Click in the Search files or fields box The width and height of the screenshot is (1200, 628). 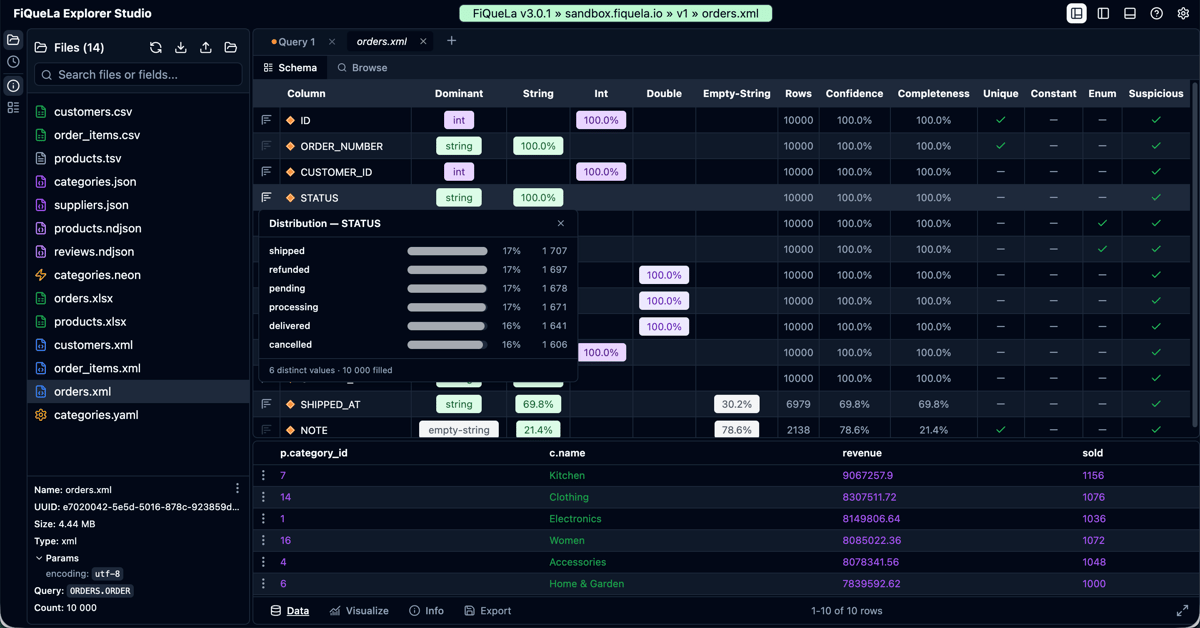tap(138, 75)
